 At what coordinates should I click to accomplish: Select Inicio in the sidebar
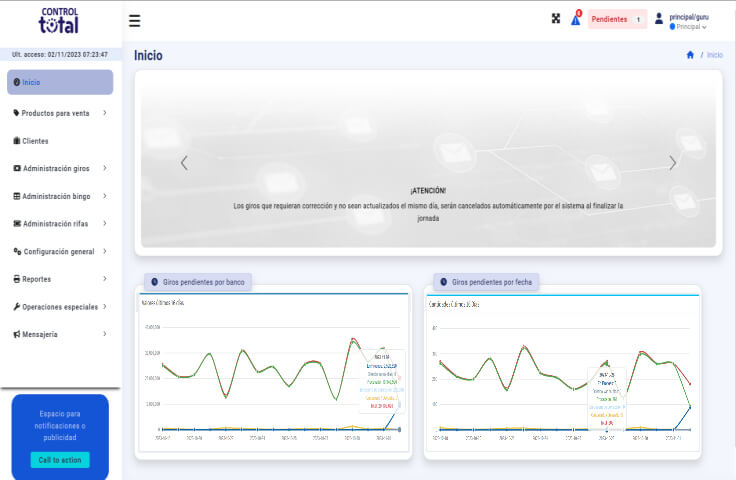click(60, 82)
